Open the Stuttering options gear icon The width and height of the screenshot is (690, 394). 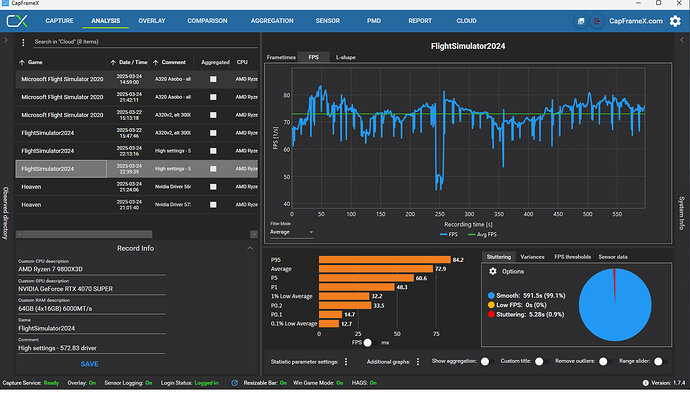492,272
